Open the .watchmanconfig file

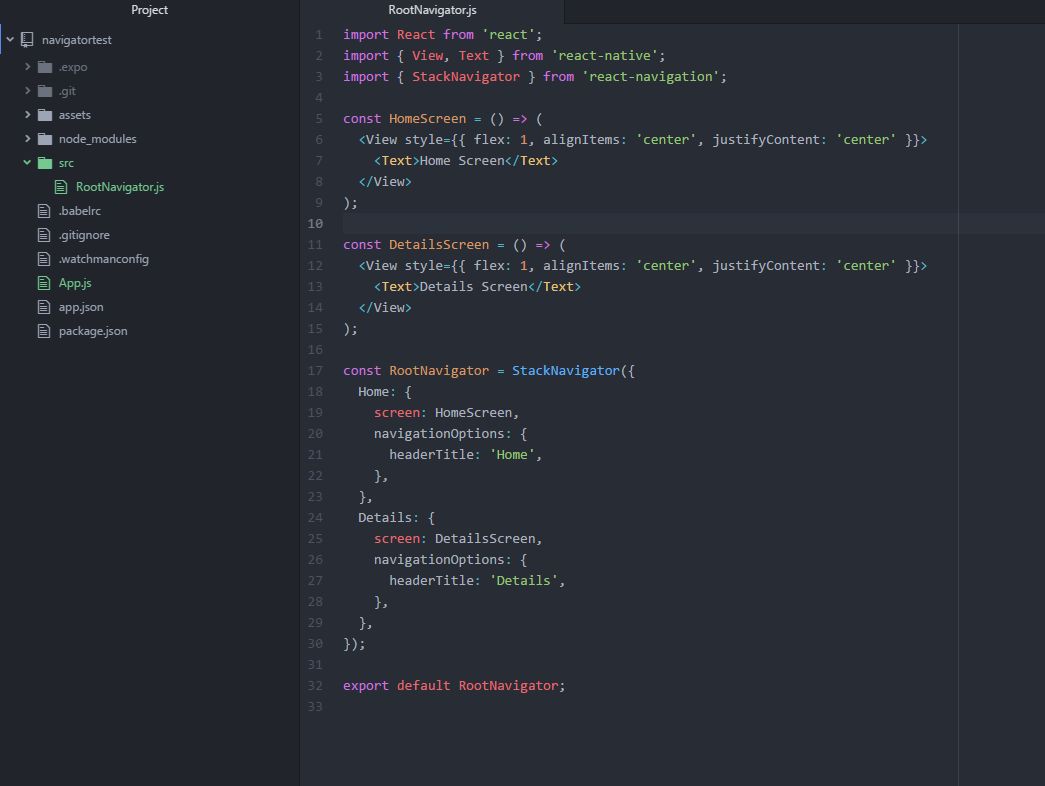[103, 259]
